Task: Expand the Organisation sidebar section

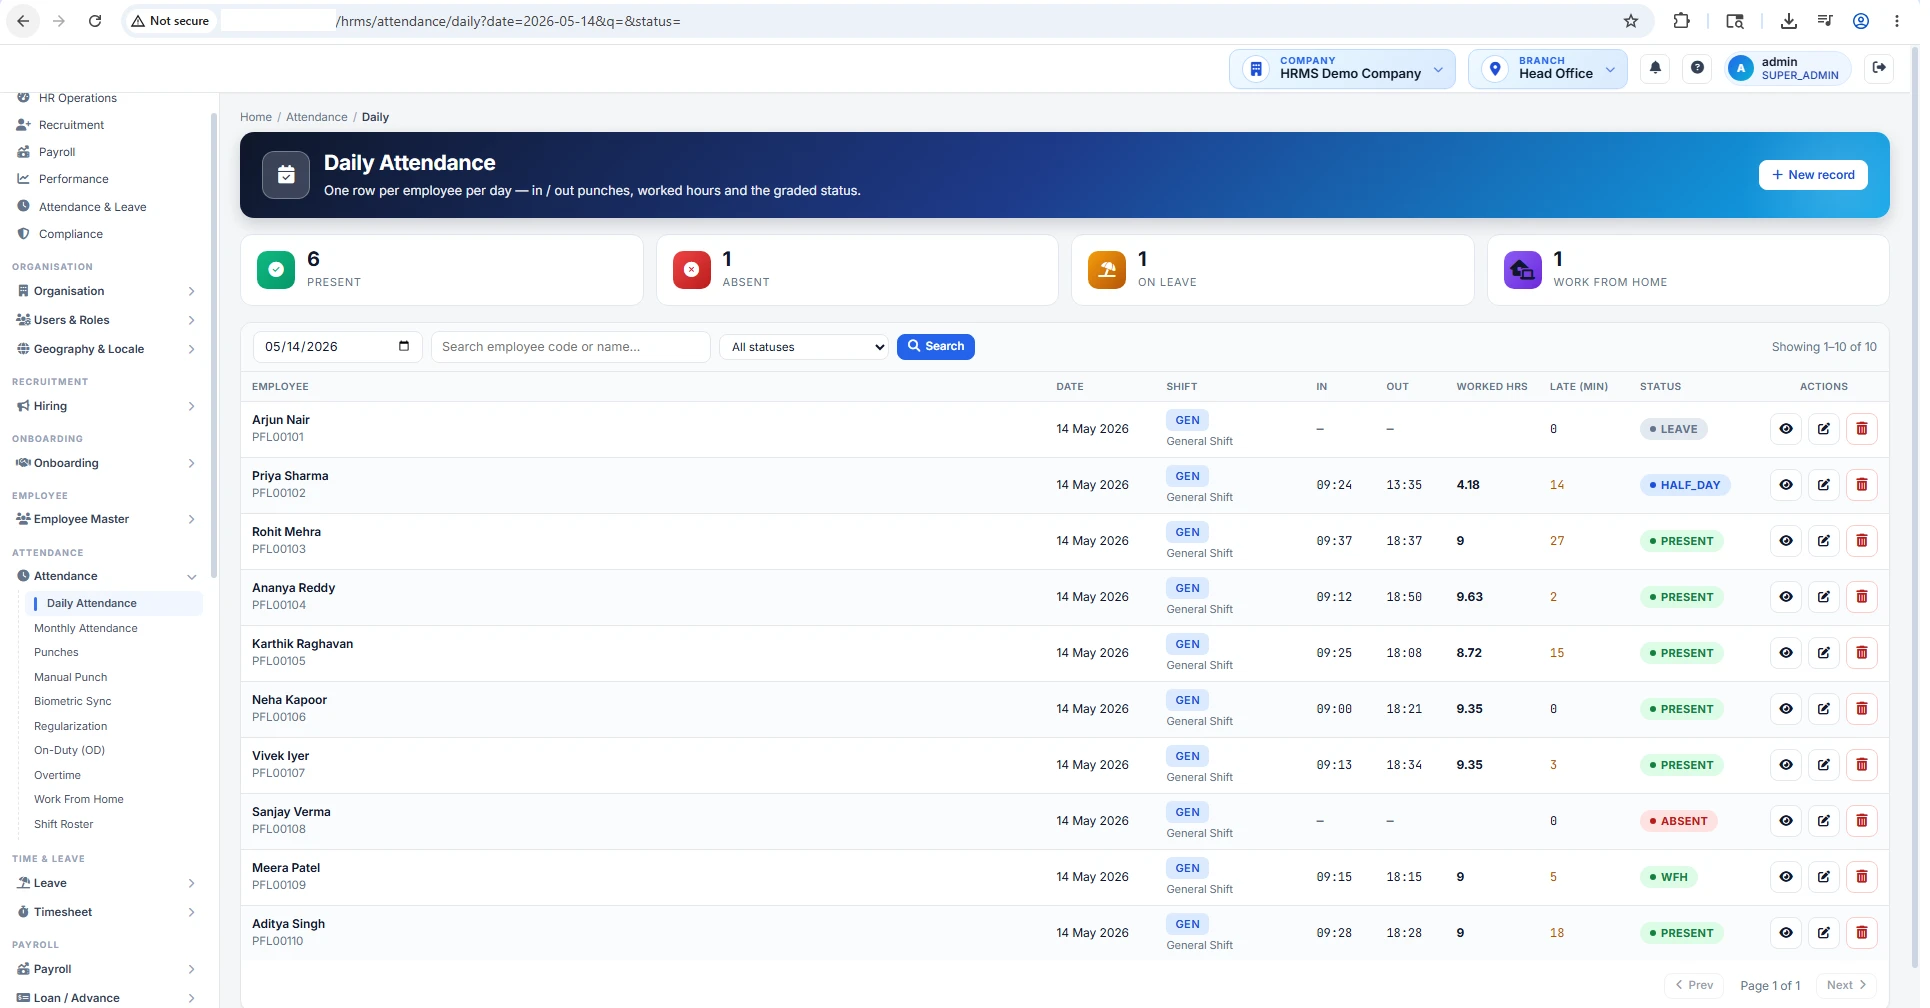Action: tap(107, 291)
